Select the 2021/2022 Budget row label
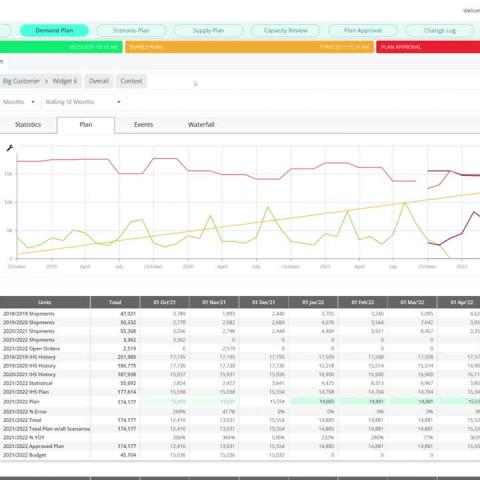This screenshot has height=480, width=480. coord(24,455)
